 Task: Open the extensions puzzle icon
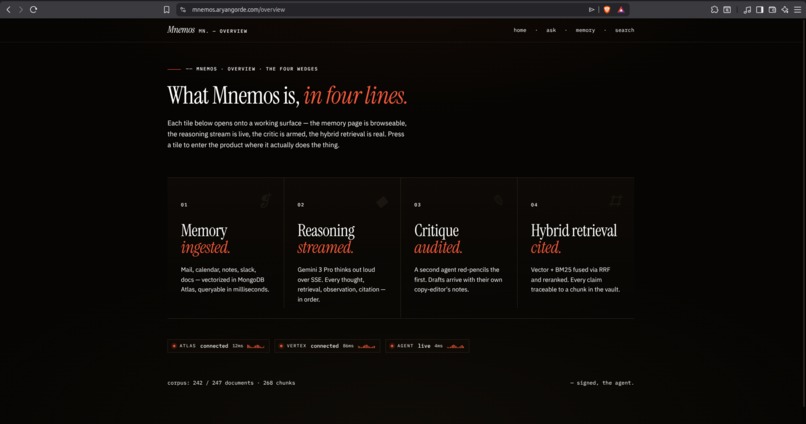point(715,9)
